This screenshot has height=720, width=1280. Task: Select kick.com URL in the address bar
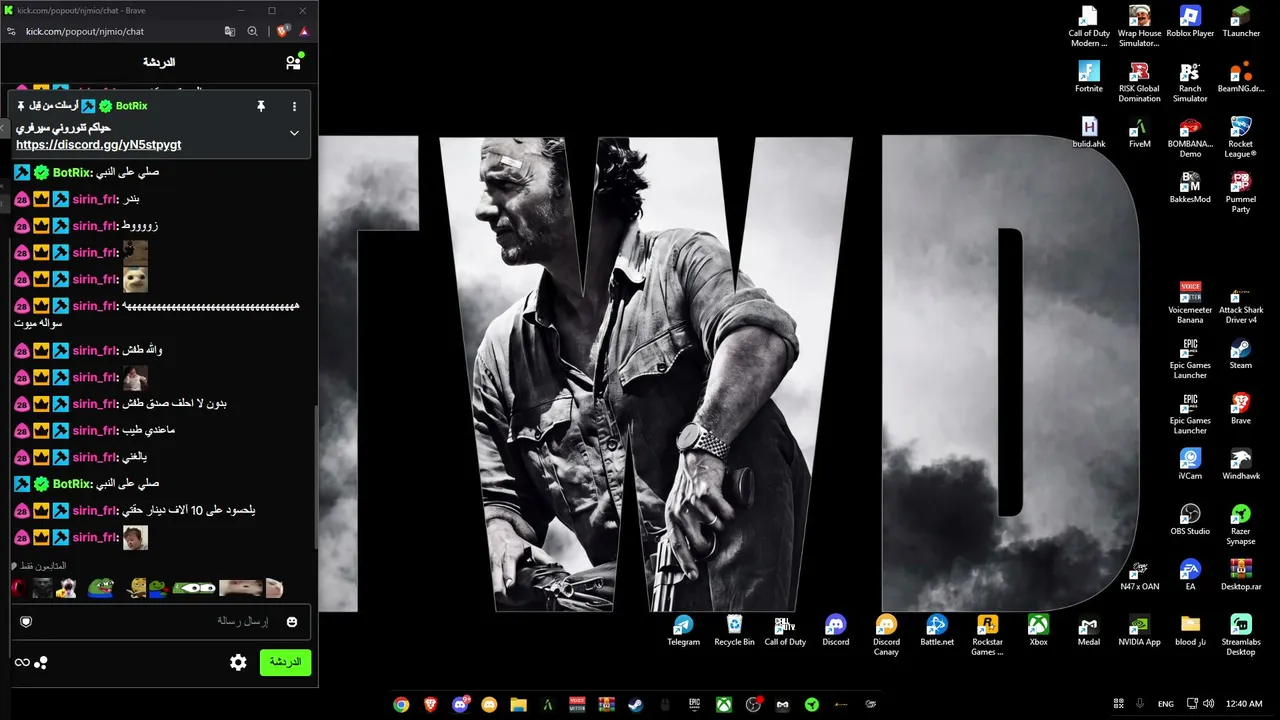[x=85, y=31]
